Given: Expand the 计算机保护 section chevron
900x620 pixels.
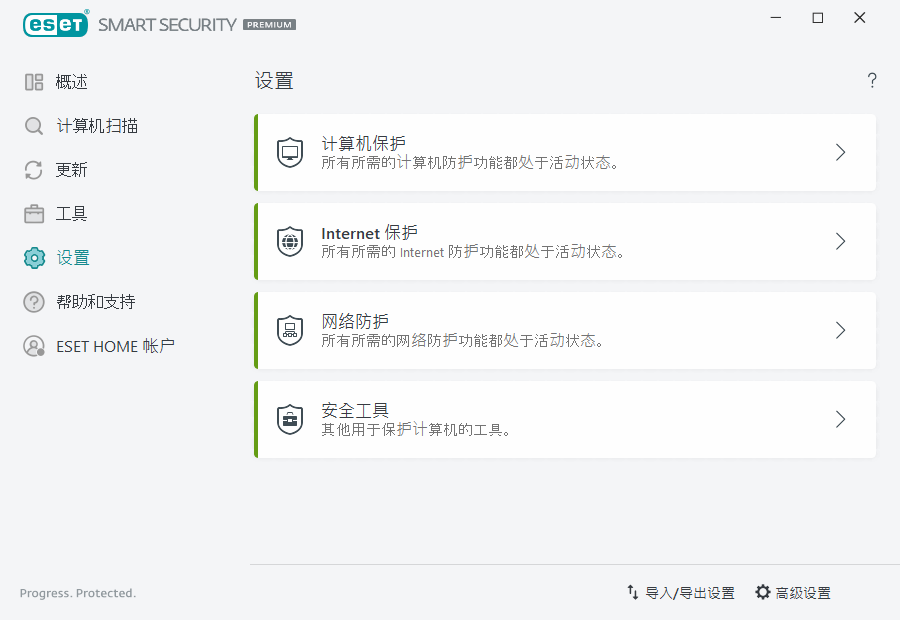Looking at the screenshot, I should coord(840,152).
